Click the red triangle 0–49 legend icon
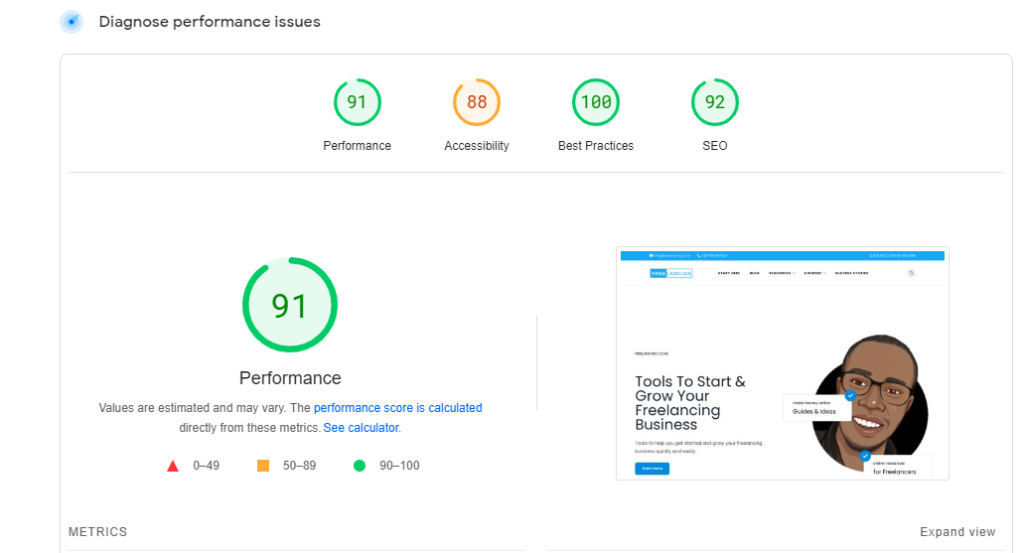 (173, 466)
